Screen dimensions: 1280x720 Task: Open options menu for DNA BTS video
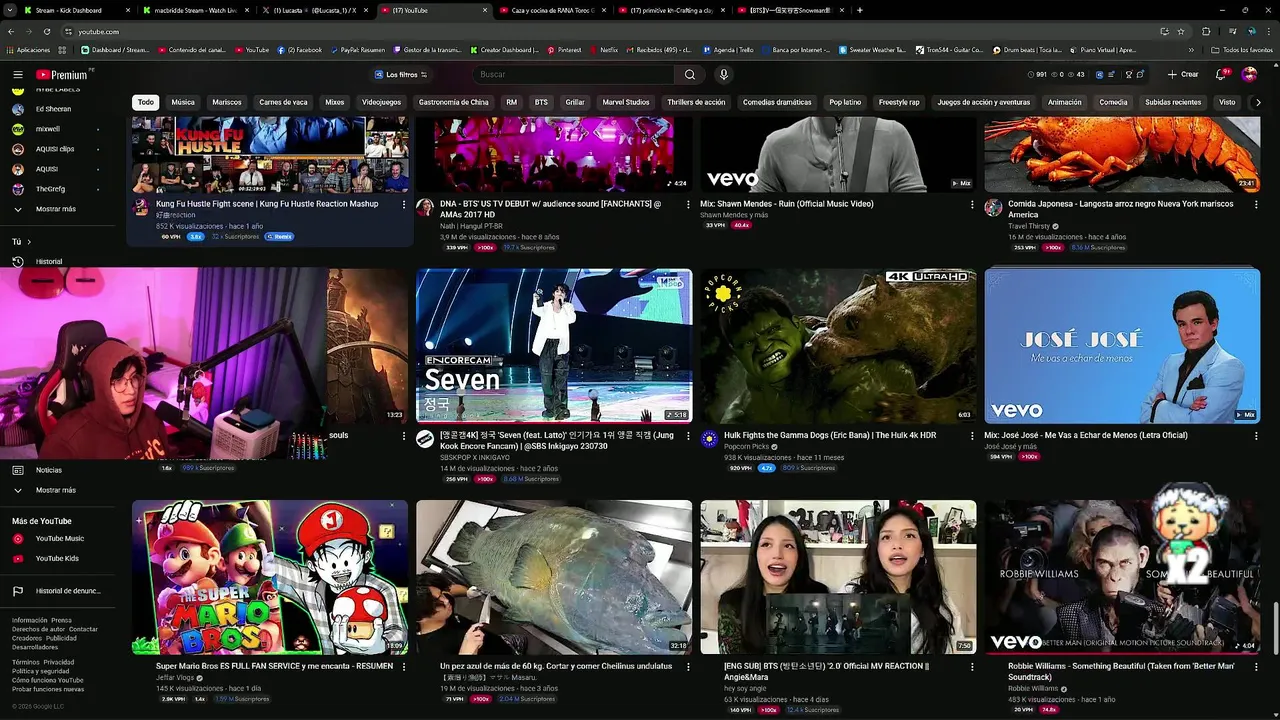(x=688, y=204)
